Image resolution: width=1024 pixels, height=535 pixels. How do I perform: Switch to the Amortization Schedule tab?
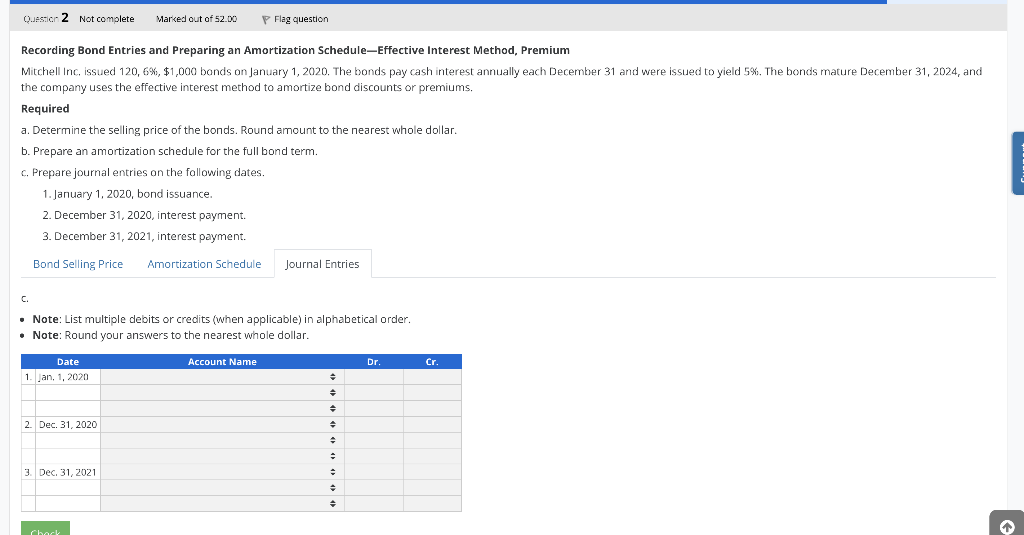[204, 264]
